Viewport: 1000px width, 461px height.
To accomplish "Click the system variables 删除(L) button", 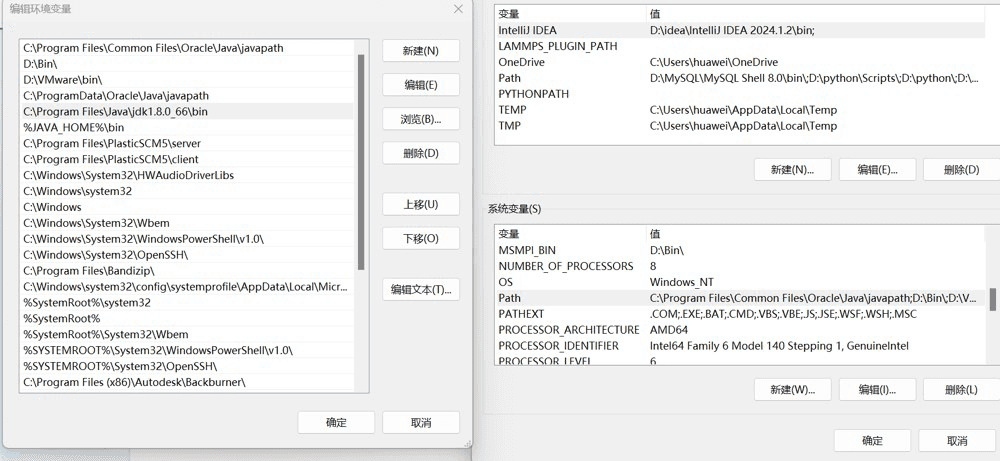I will click(962, 390).
